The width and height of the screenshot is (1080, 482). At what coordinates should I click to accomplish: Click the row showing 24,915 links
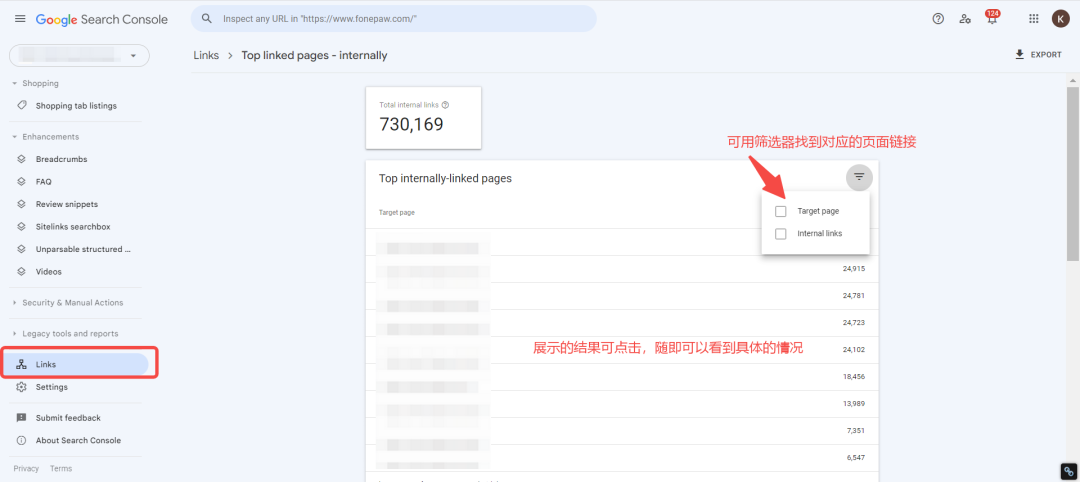point(622,269)
